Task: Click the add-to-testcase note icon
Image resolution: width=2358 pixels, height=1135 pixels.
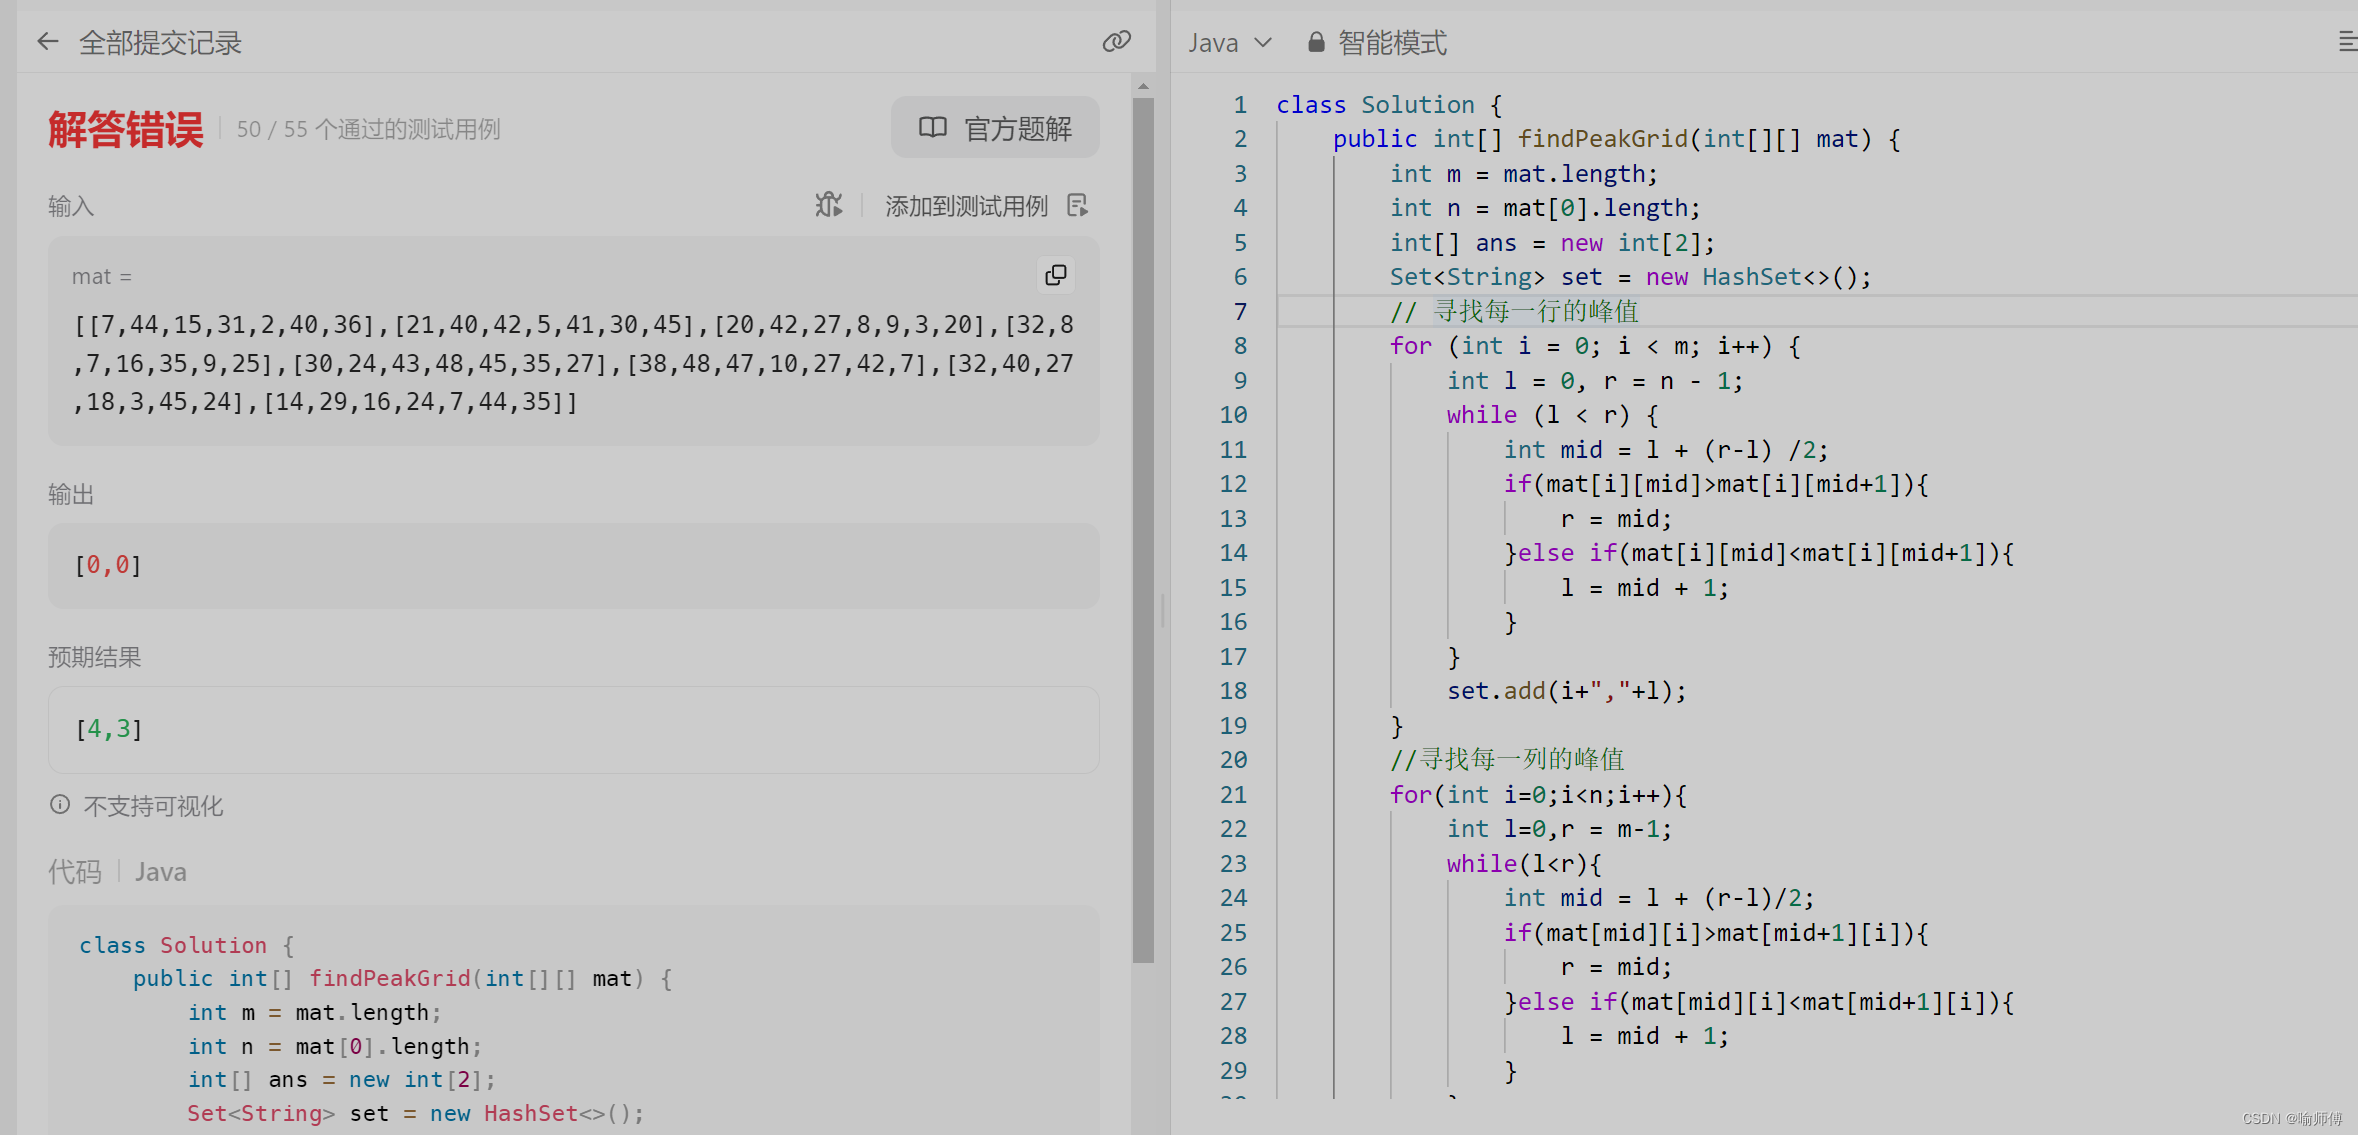Action: coord(1077,205)
